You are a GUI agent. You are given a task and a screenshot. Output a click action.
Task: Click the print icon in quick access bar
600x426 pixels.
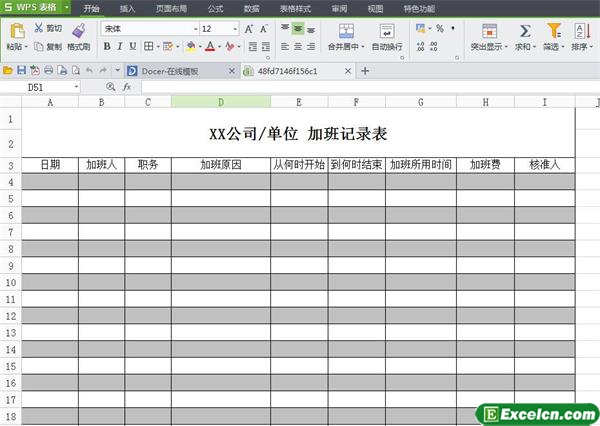[x=49, y=70]
